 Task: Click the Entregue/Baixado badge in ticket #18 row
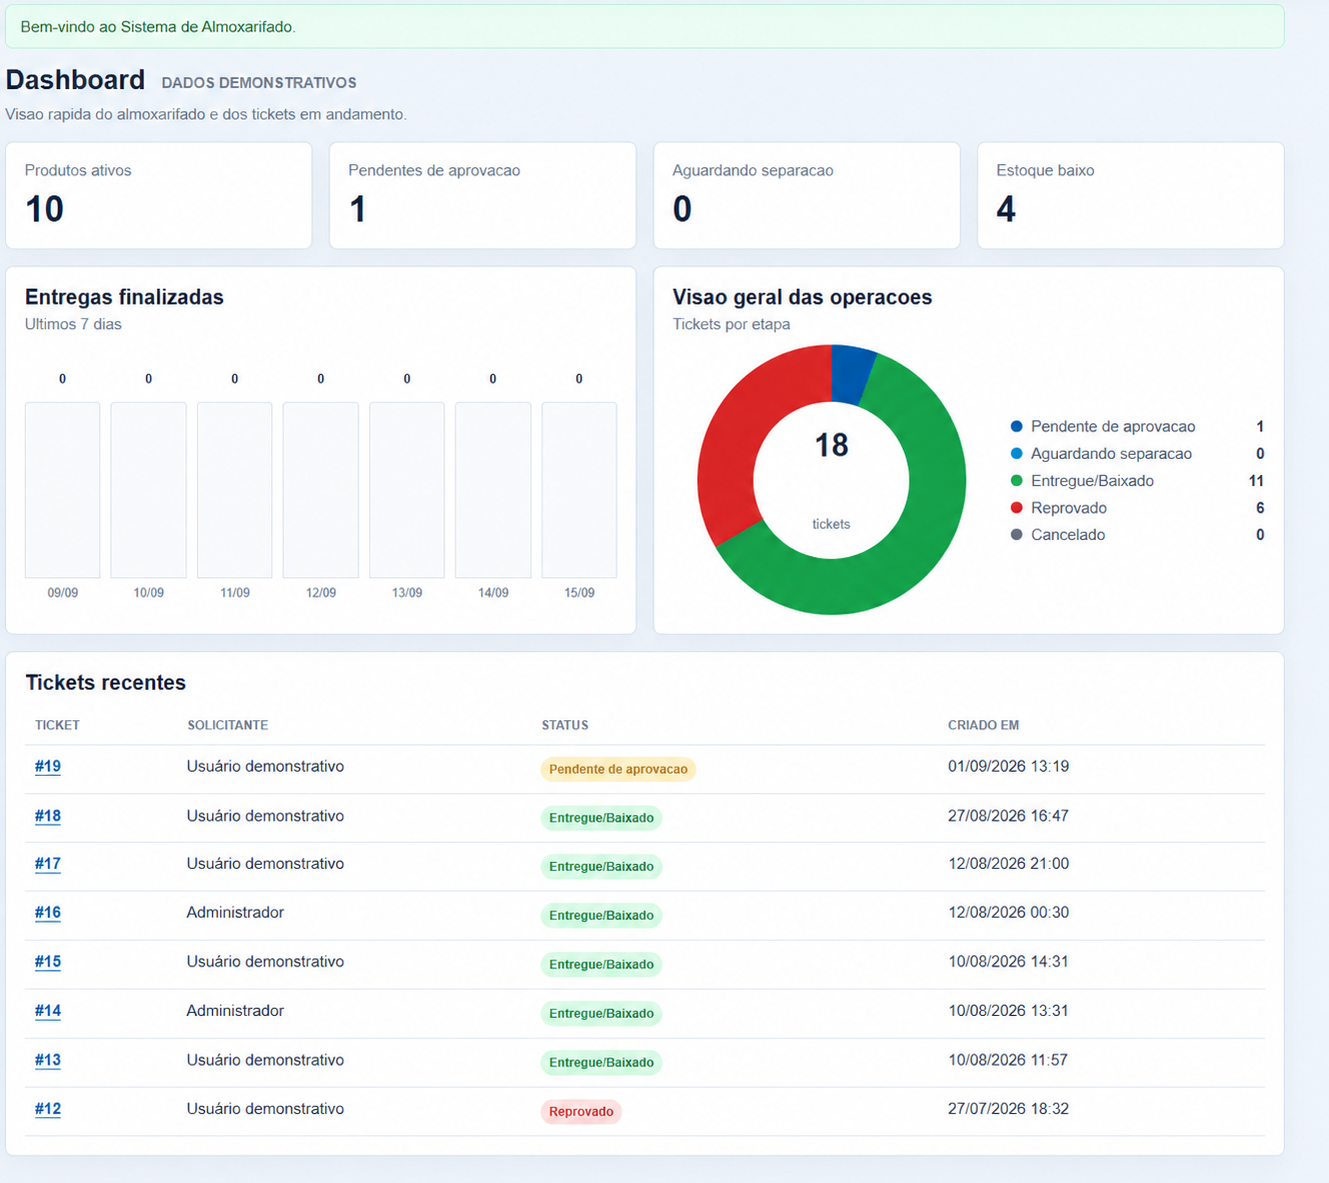(x=601, y=818)
